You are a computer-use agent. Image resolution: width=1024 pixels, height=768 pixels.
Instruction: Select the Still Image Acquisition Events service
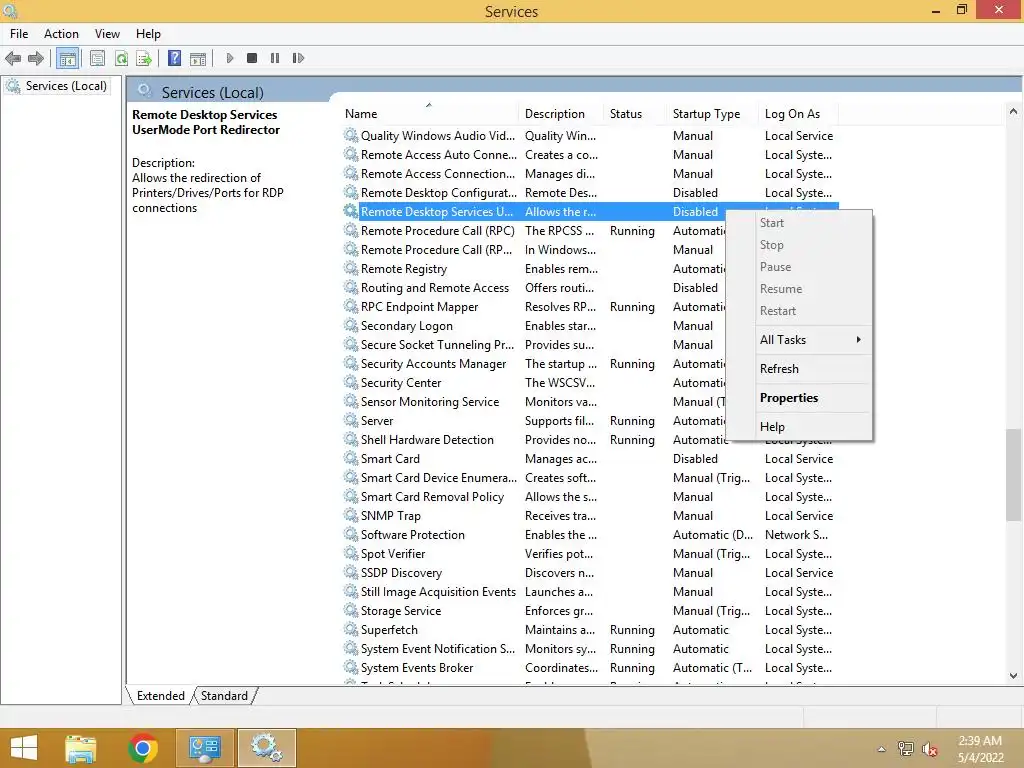click(438, 592)
